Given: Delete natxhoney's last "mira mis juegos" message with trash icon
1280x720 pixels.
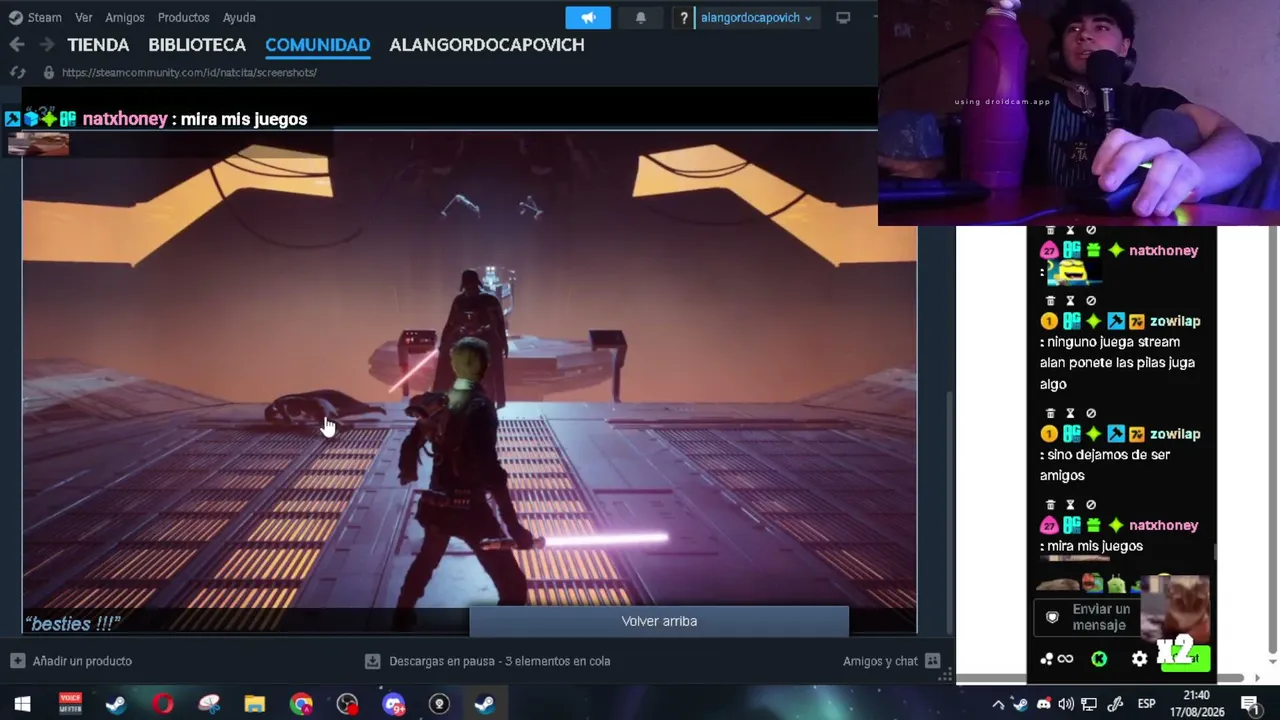Looking at the screenshot, I should tap(1050, 505).
